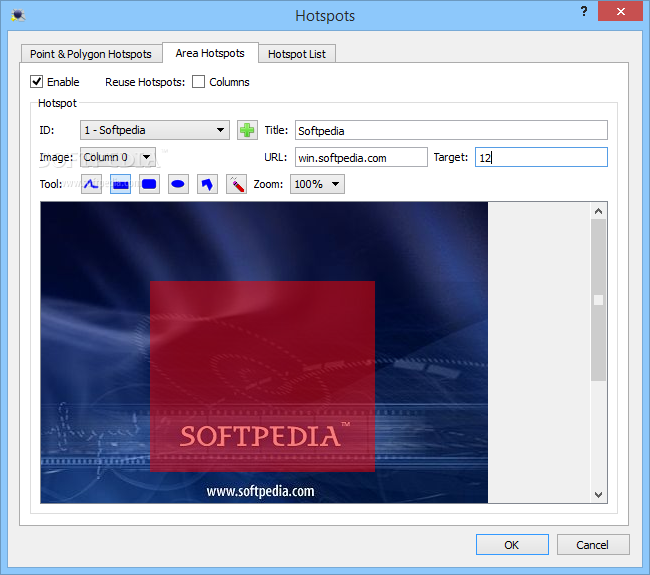Open the Zoom 100% dropdown
The width and height of the screenshot is (650, 575).
pos(317,184)
